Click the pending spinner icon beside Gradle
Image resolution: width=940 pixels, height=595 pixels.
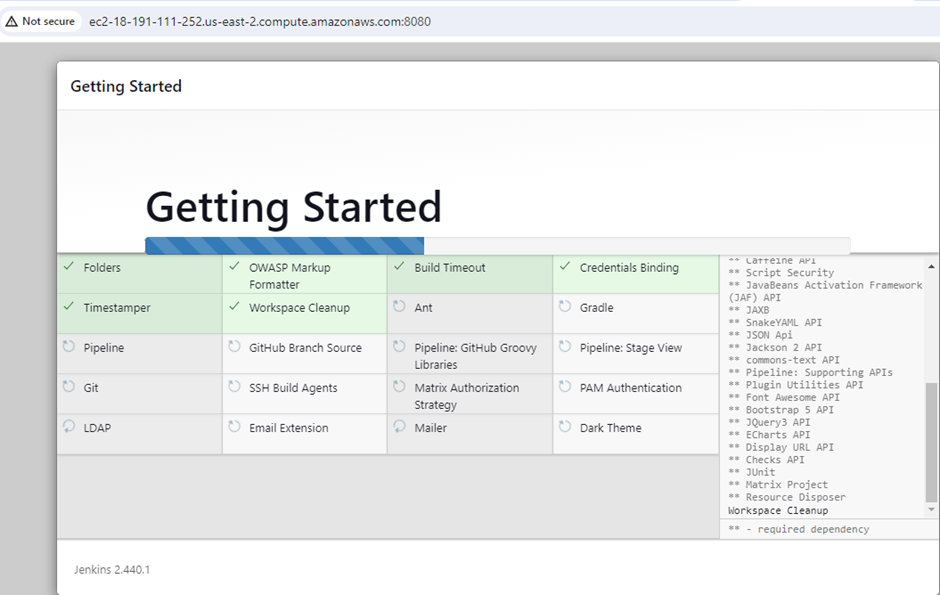click(x=565, y=306)
